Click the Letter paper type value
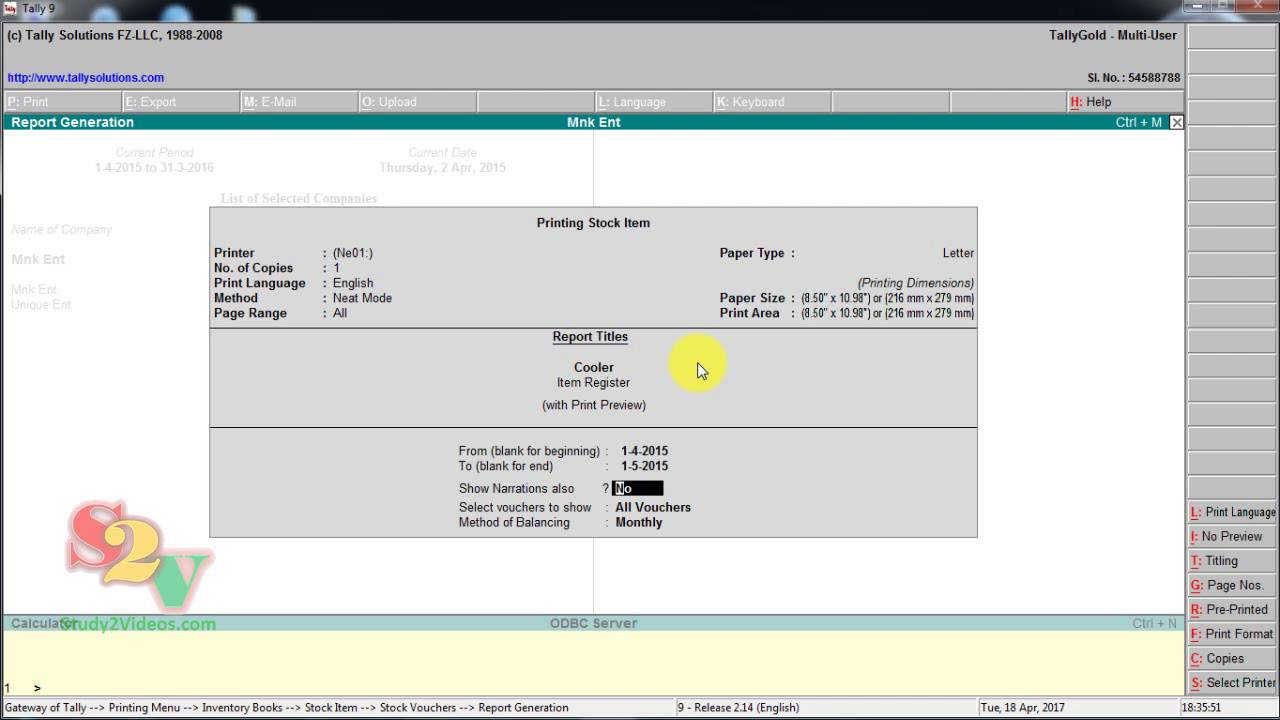 pos(958,253)
